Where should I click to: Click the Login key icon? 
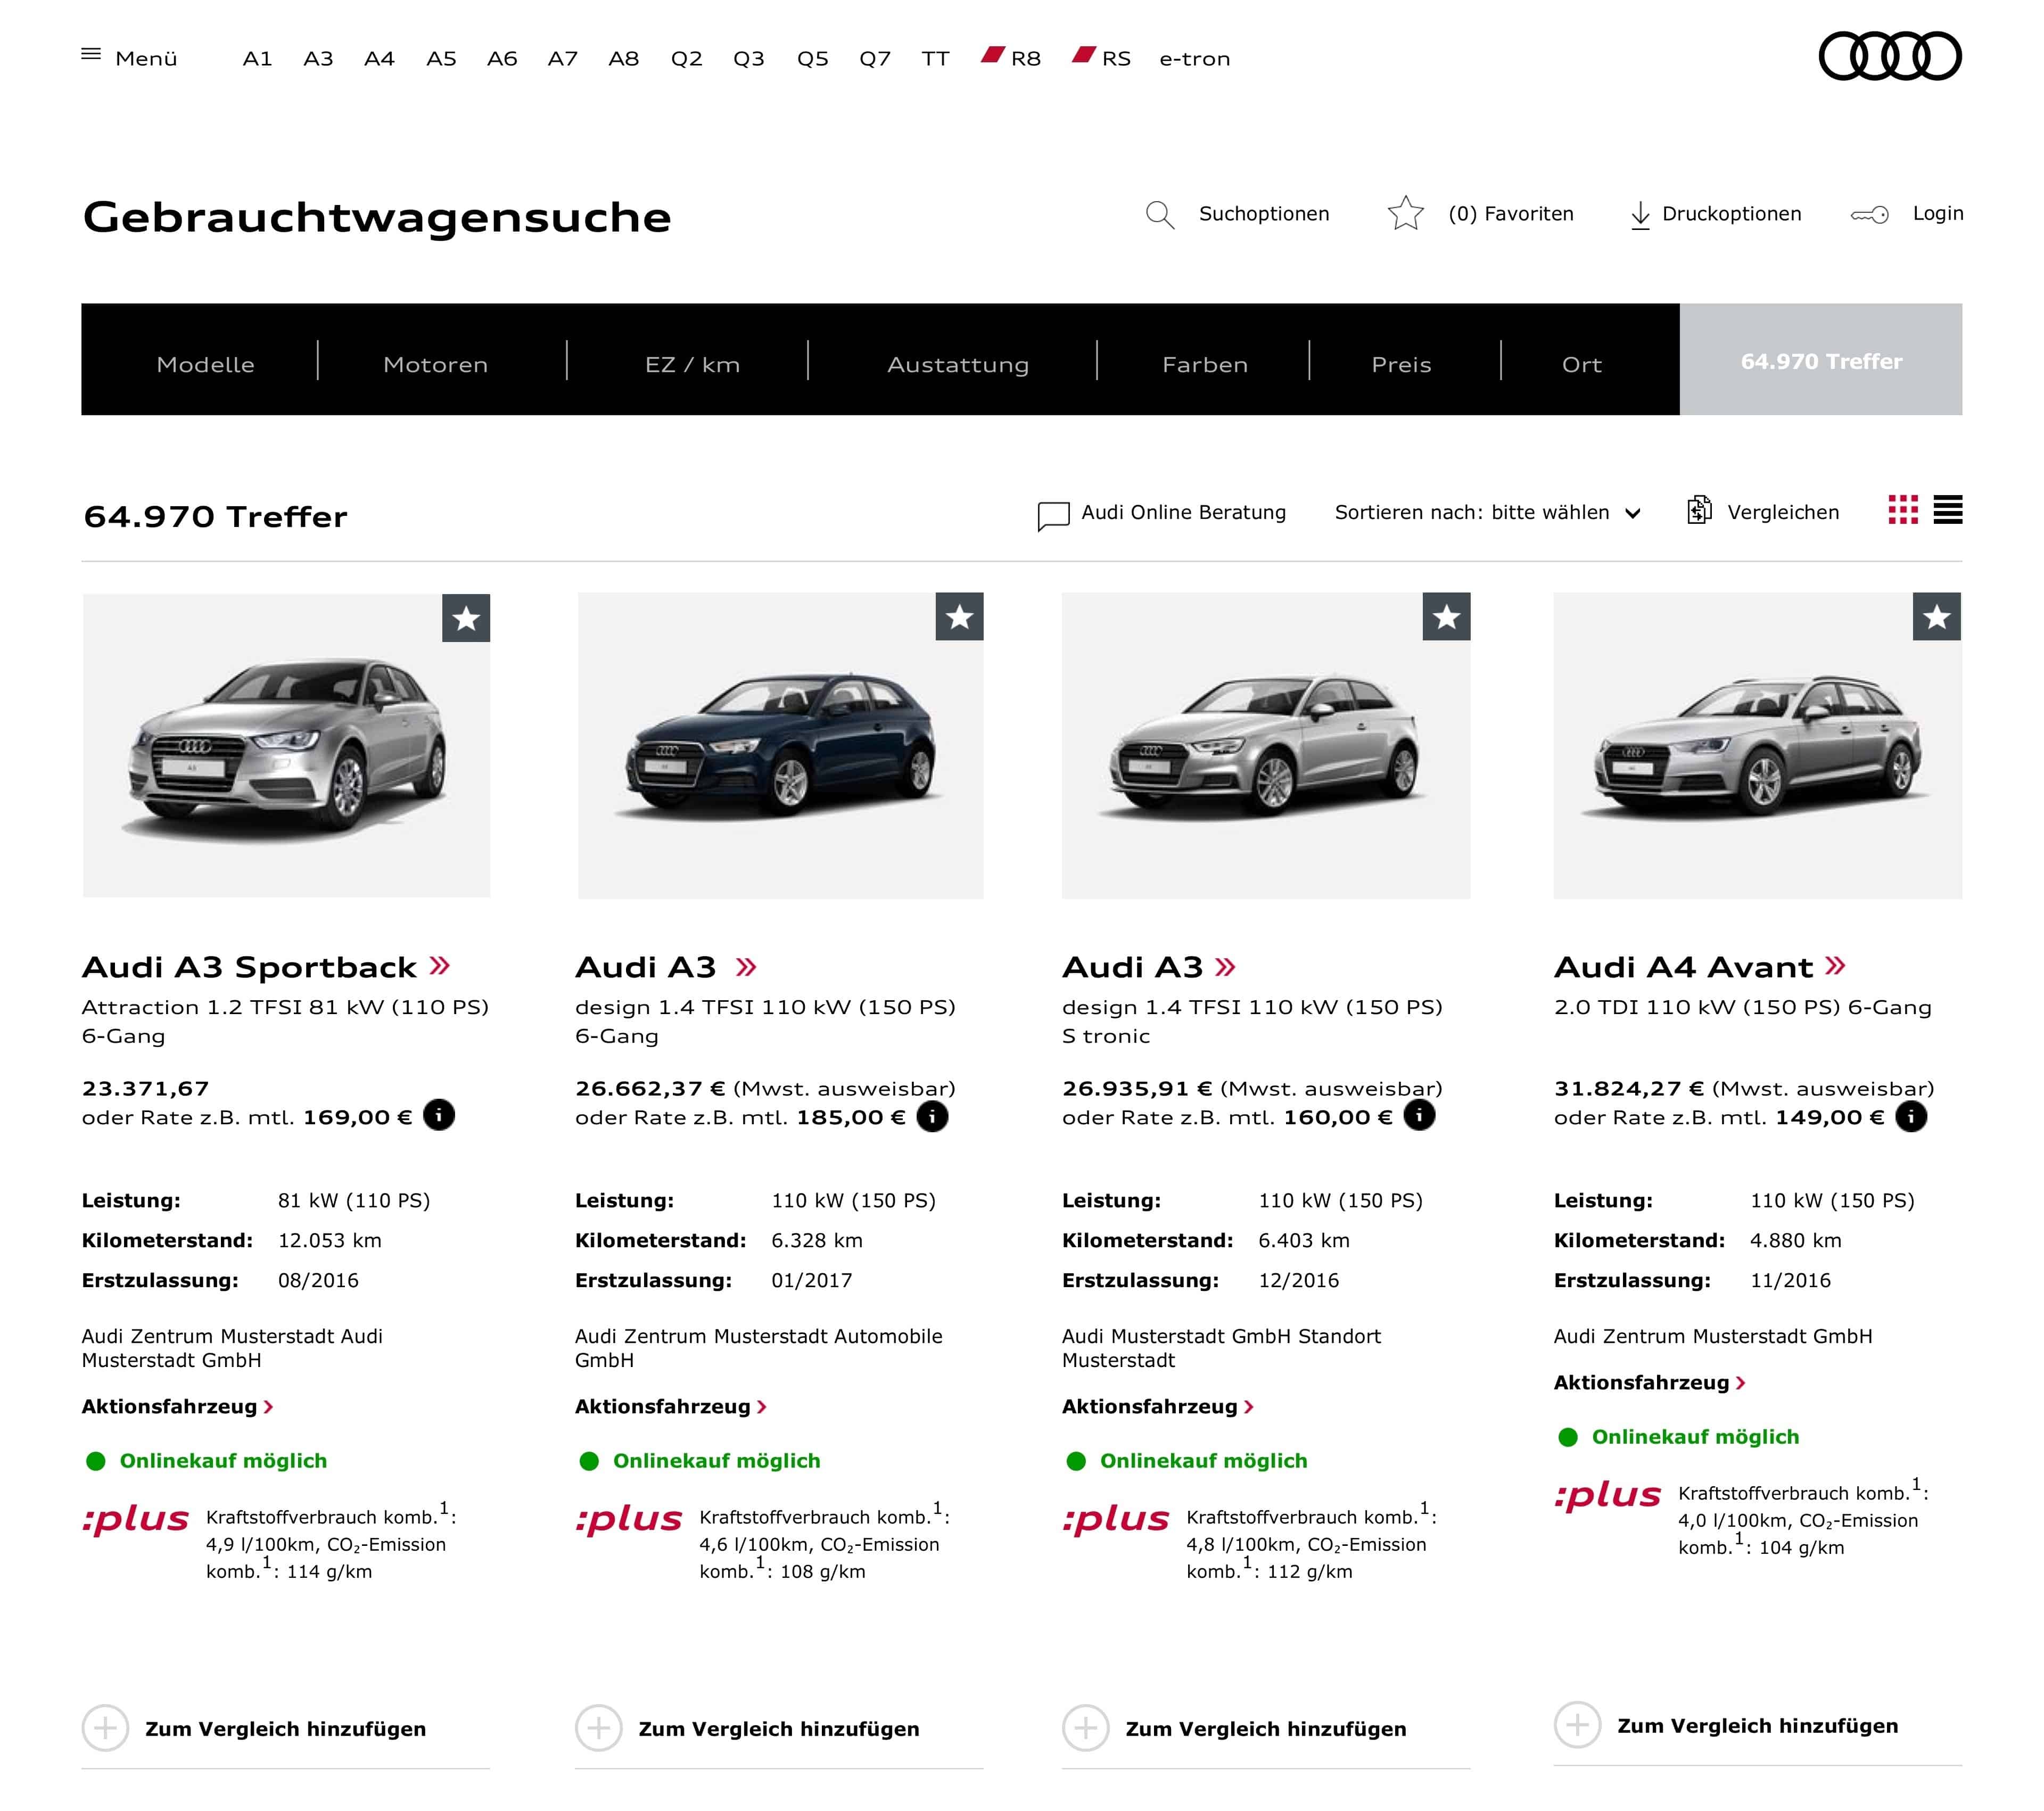(x=1869, y=215)
